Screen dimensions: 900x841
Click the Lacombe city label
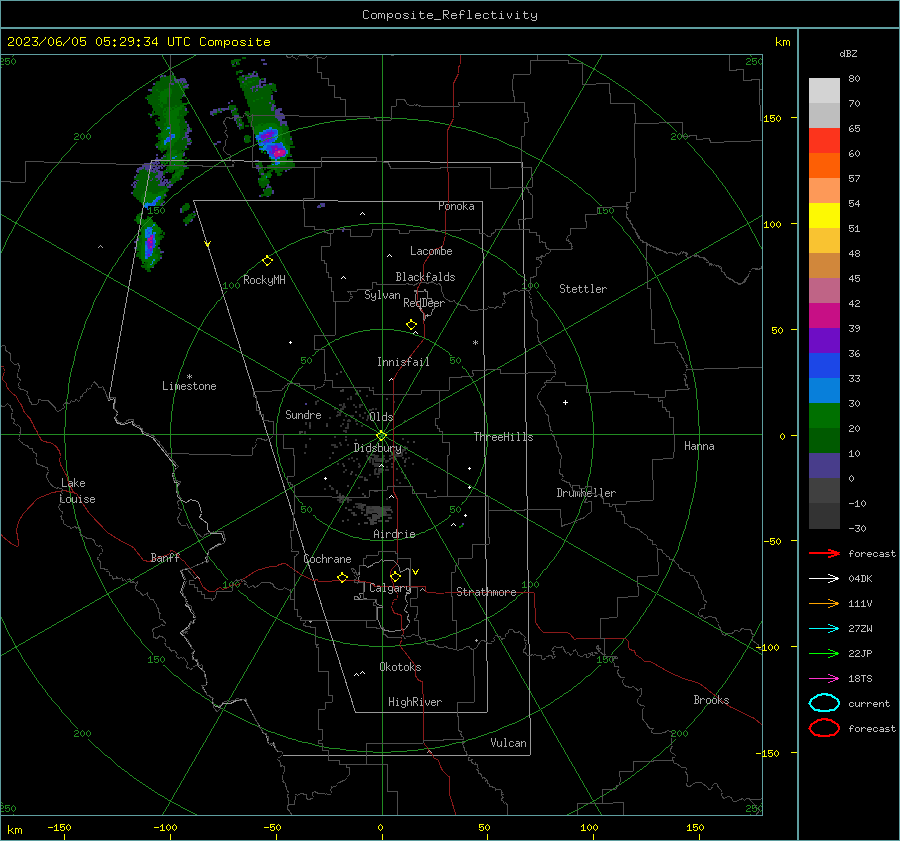click(431, 251)
